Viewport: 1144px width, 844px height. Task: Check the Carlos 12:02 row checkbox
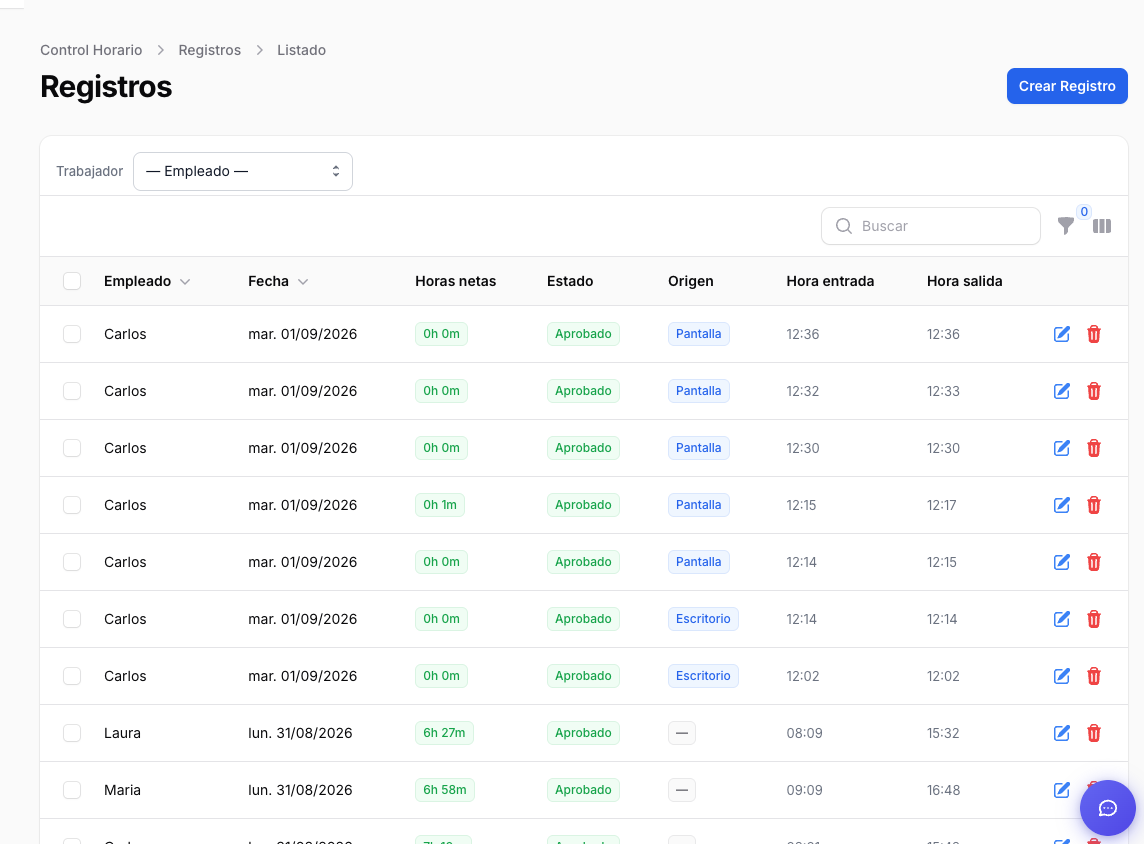72,675
